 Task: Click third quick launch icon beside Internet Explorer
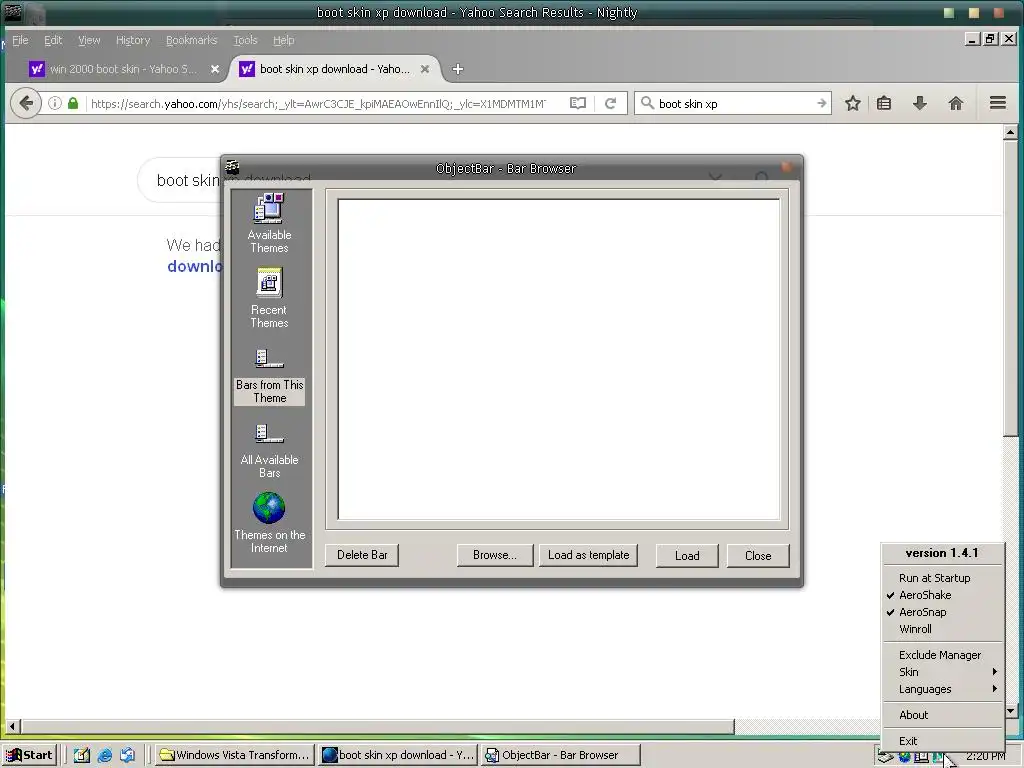(127, 756)
